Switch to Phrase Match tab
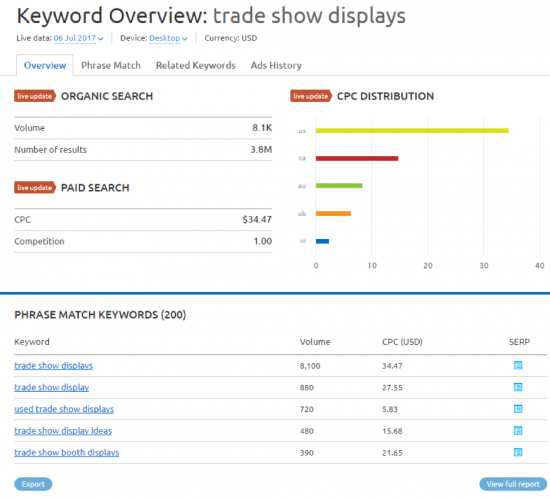Screen dimensions: 550x499 tap(111, 65)
